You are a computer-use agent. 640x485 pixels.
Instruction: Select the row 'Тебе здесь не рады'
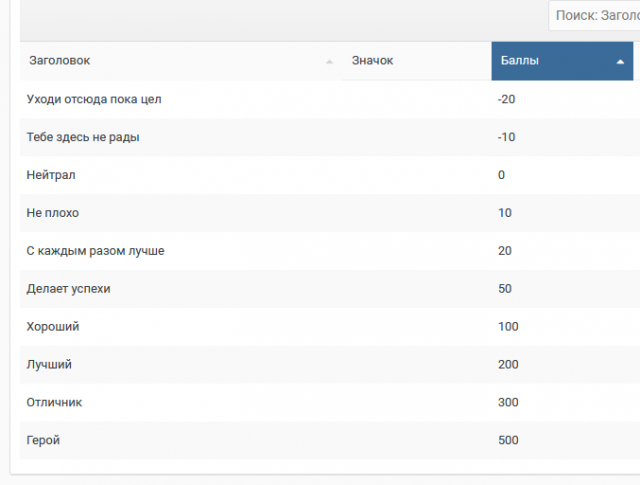point(82,137)
